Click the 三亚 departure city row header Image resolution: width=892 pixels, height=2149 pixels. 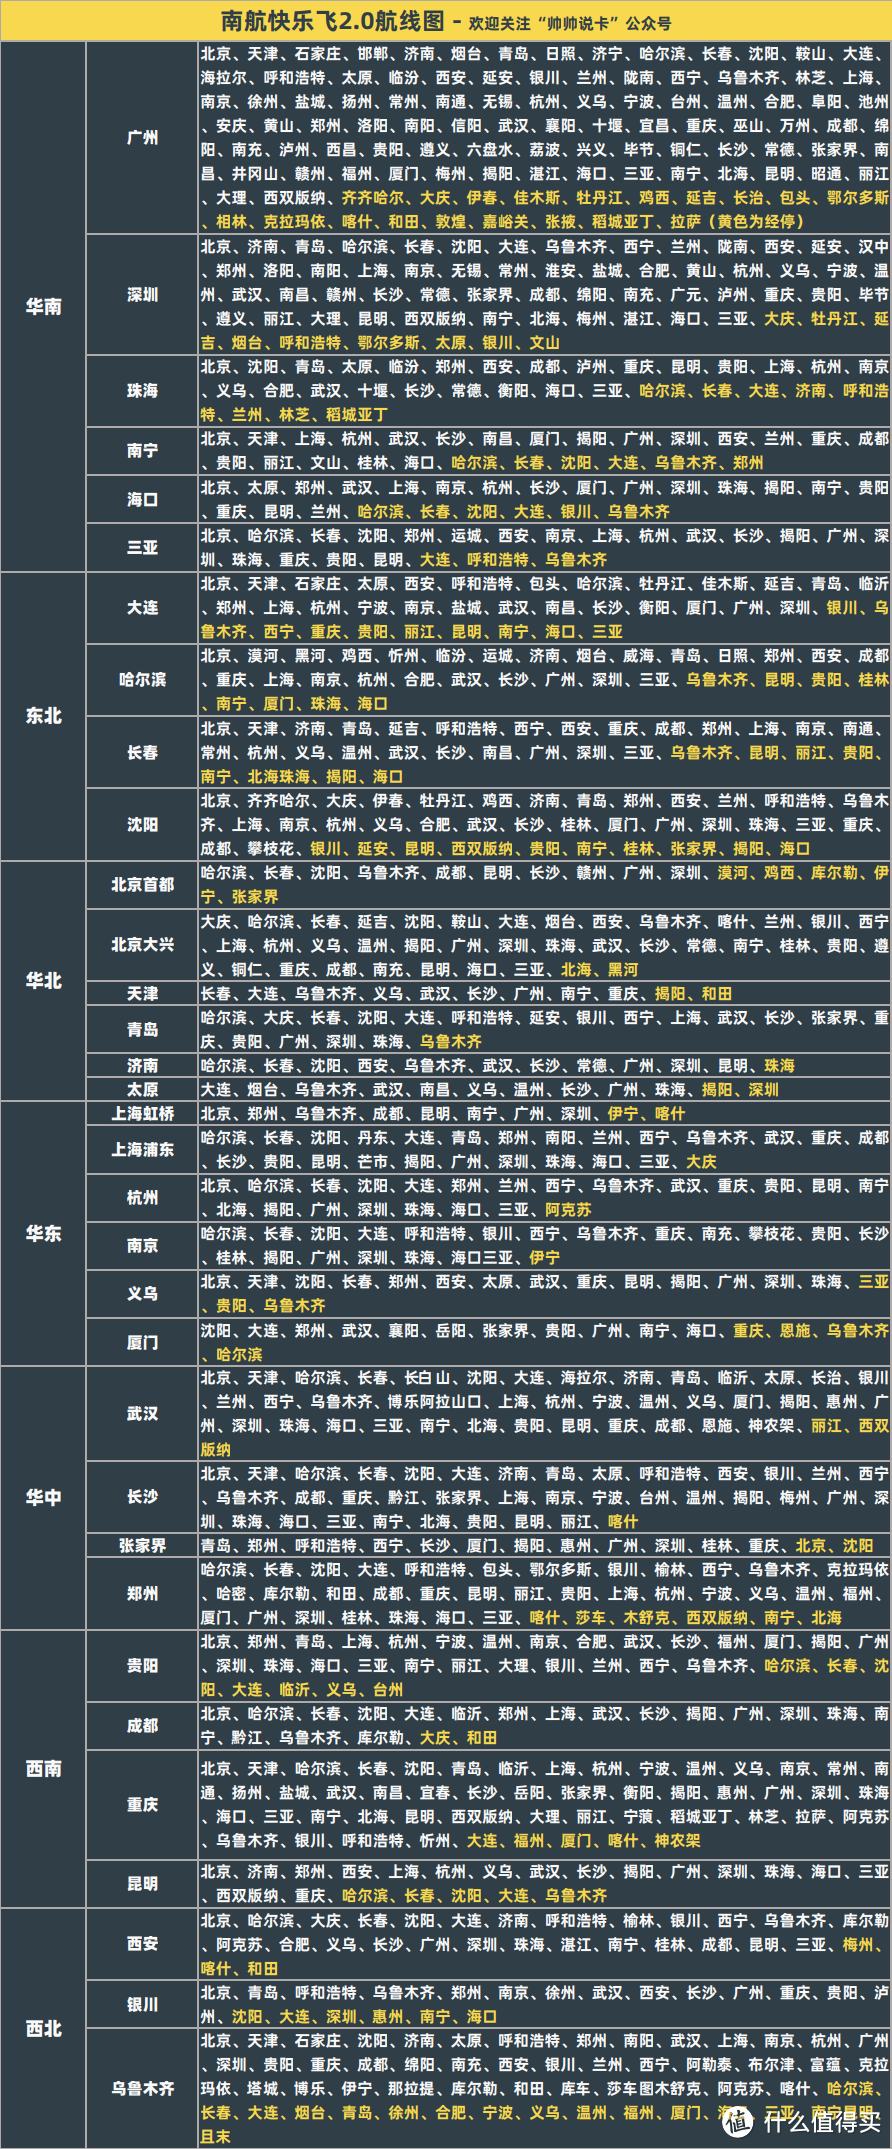[143, 548]
